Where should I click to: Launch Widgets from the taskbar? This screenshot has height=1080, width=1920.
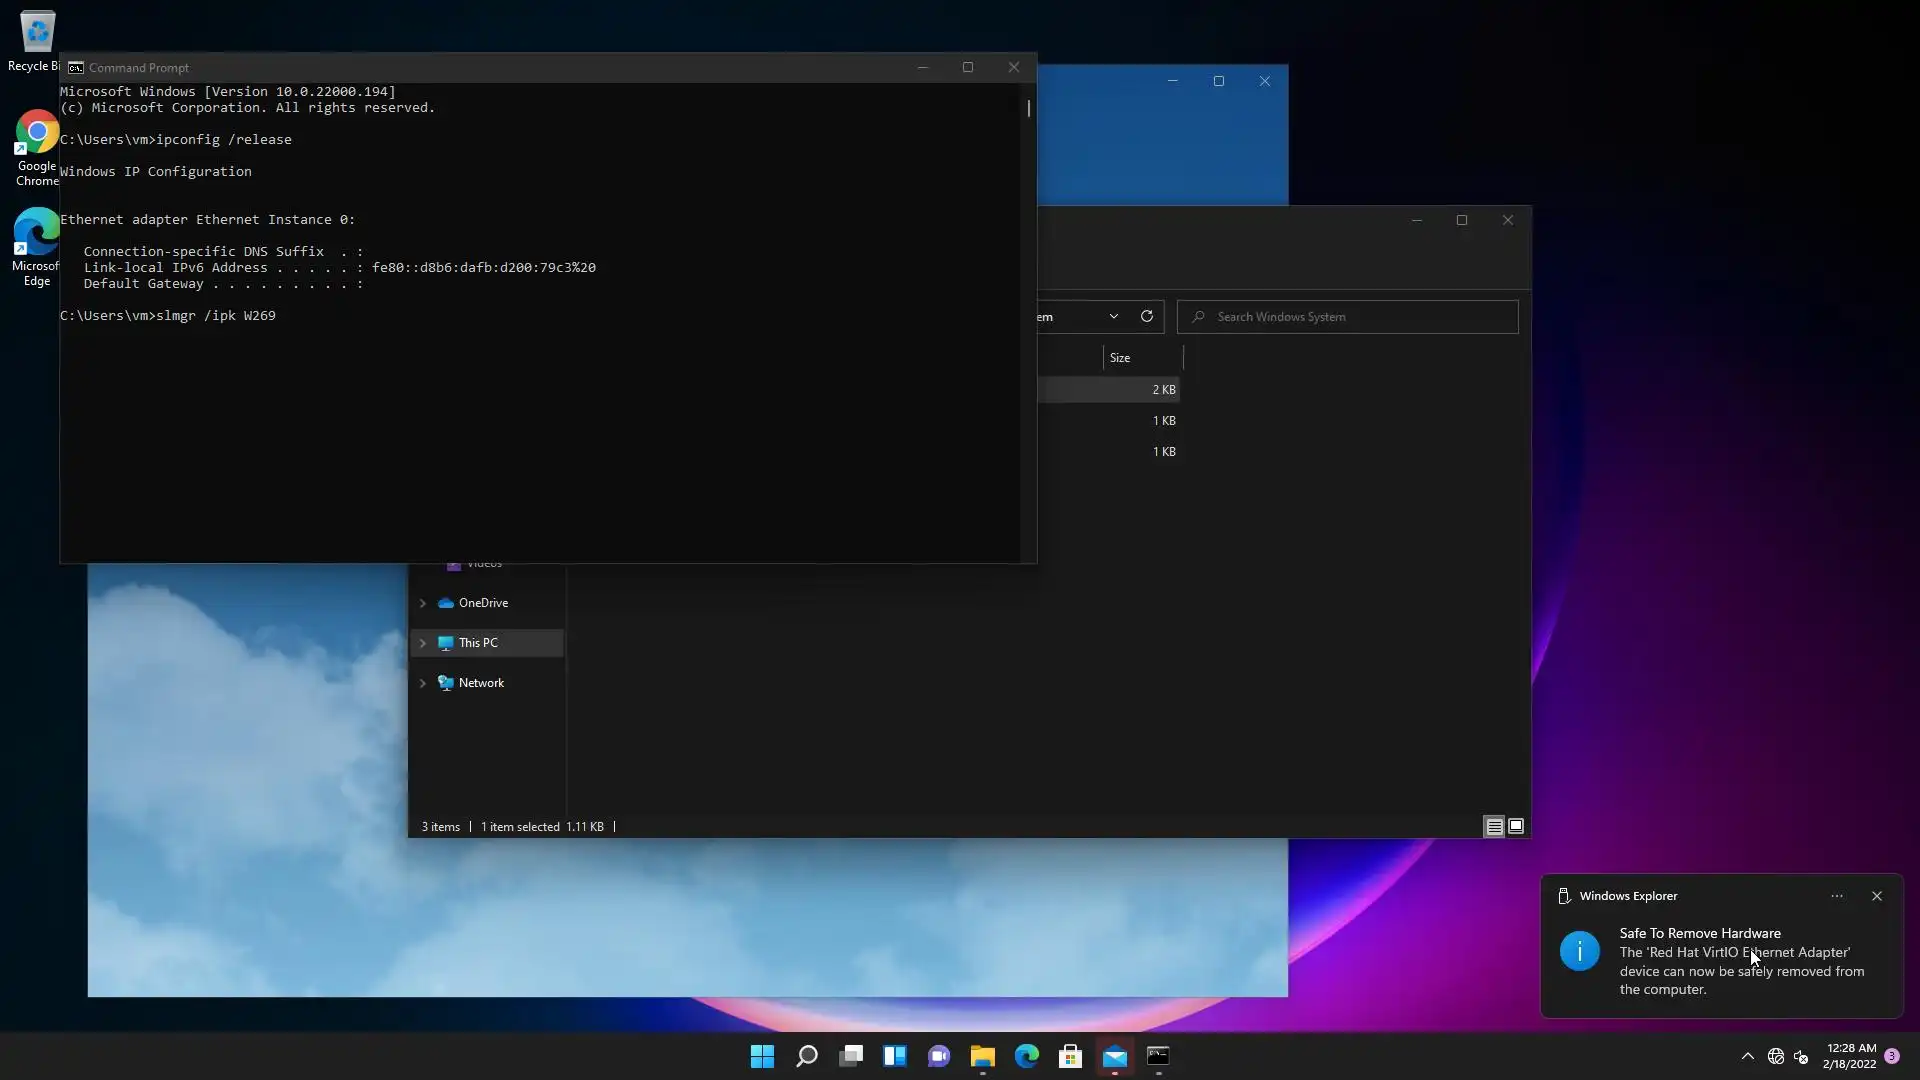coord(895,1056)
